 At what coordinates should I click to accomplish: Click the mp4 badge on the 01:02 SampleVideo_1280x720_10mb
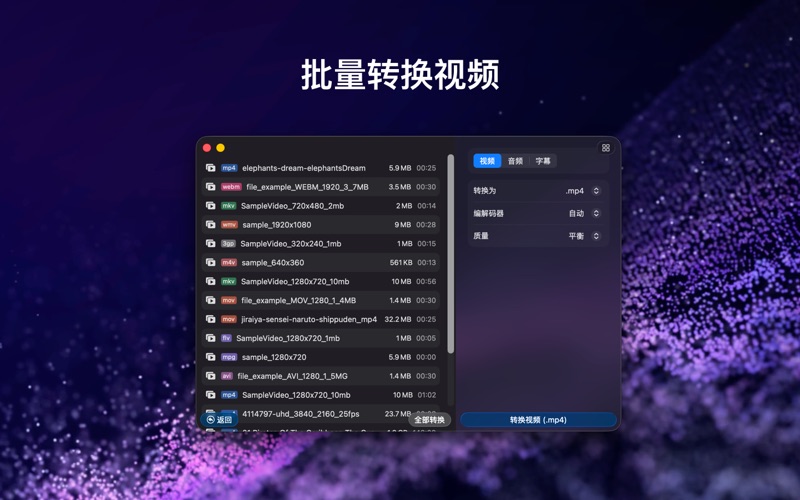(229, 394)
